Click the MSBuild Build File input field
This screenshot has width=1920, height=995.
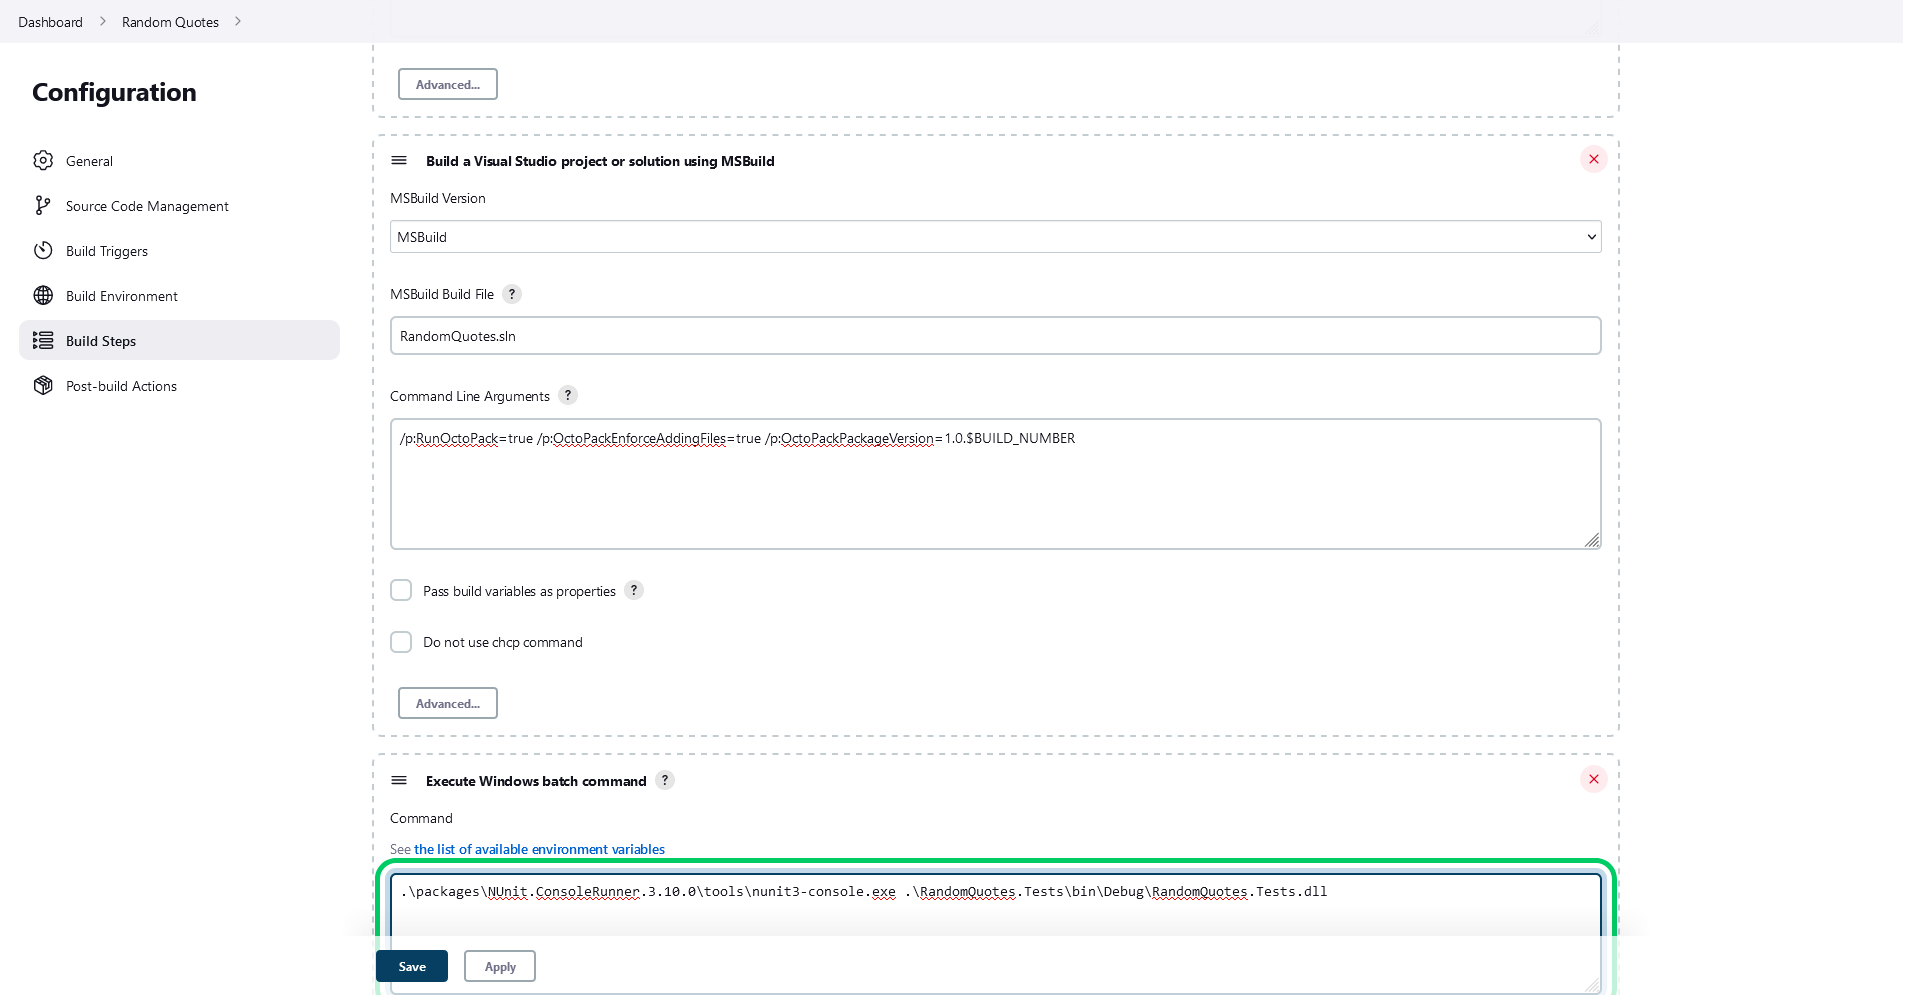point(996,336)
